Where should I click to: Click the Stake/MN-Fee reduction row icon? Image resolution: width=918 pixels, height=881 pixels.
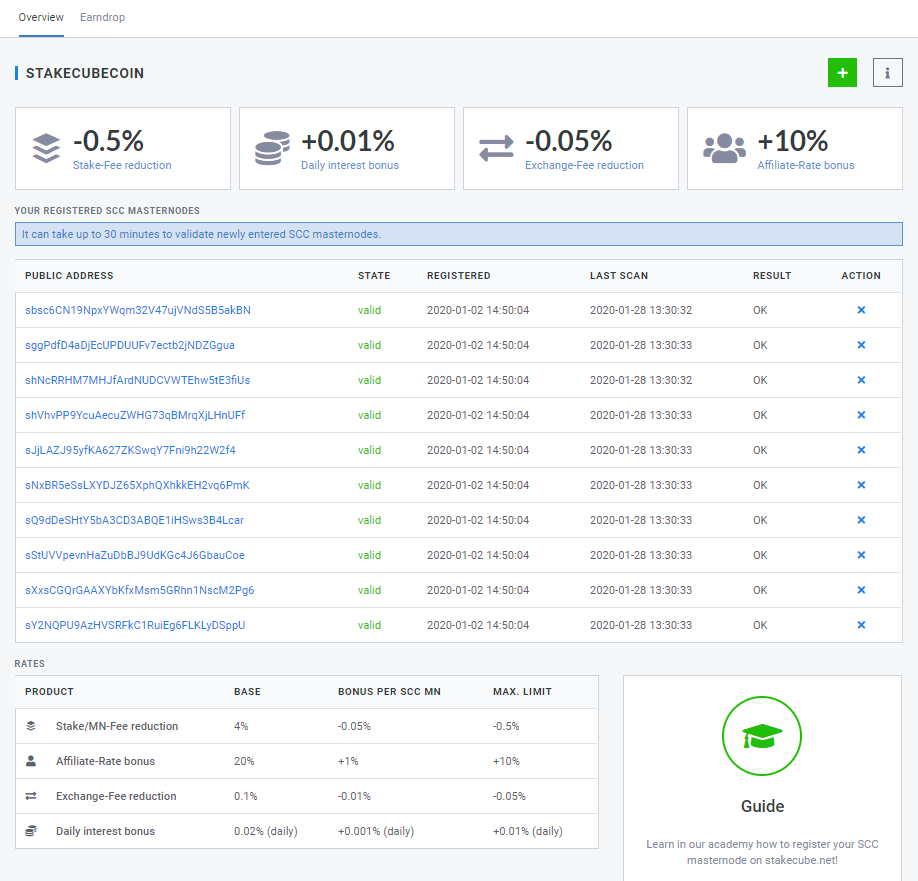(x=31, y=726)
